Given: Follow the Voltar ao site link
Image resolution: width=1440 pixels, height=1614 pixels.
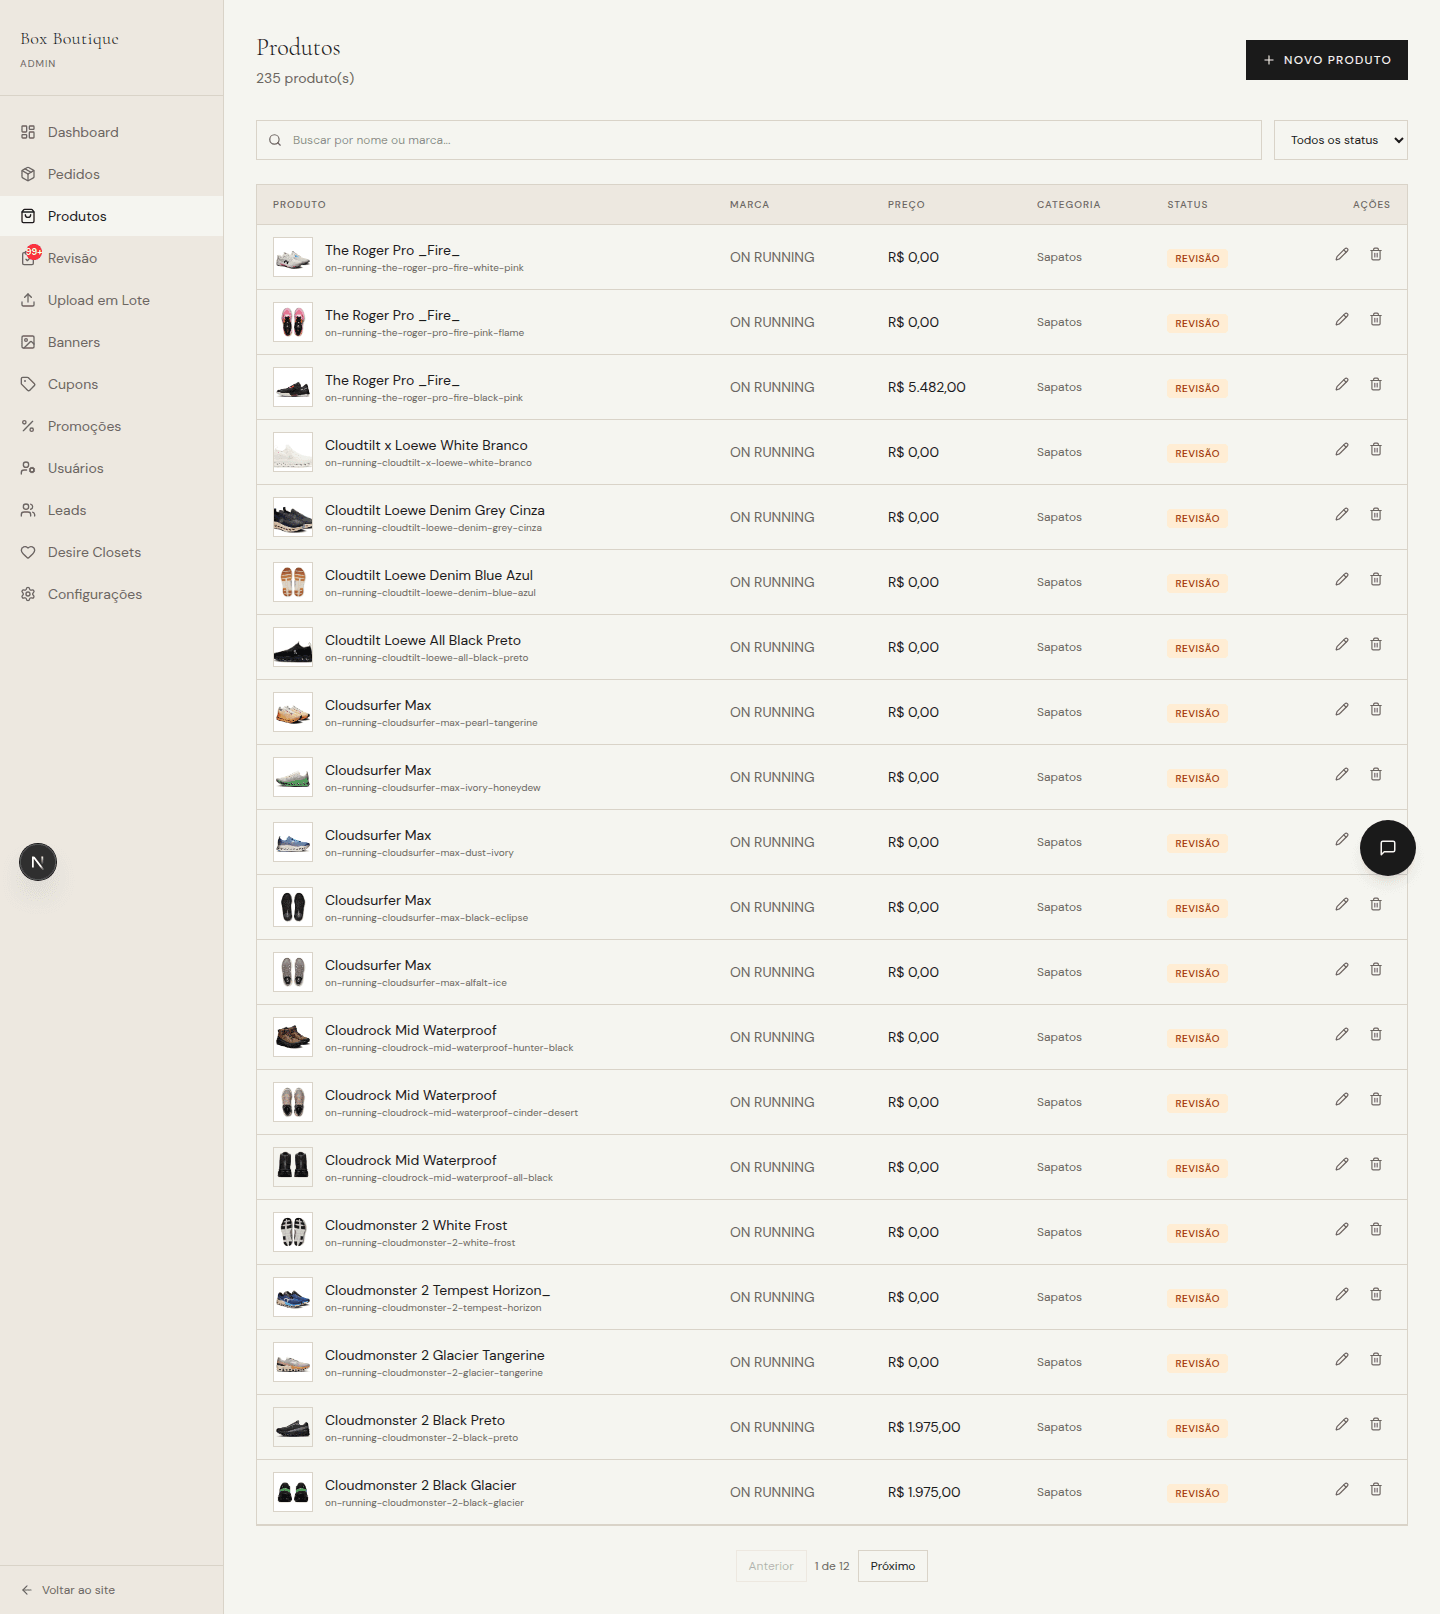Looking at the screenshot, I should pos(68,1590).
